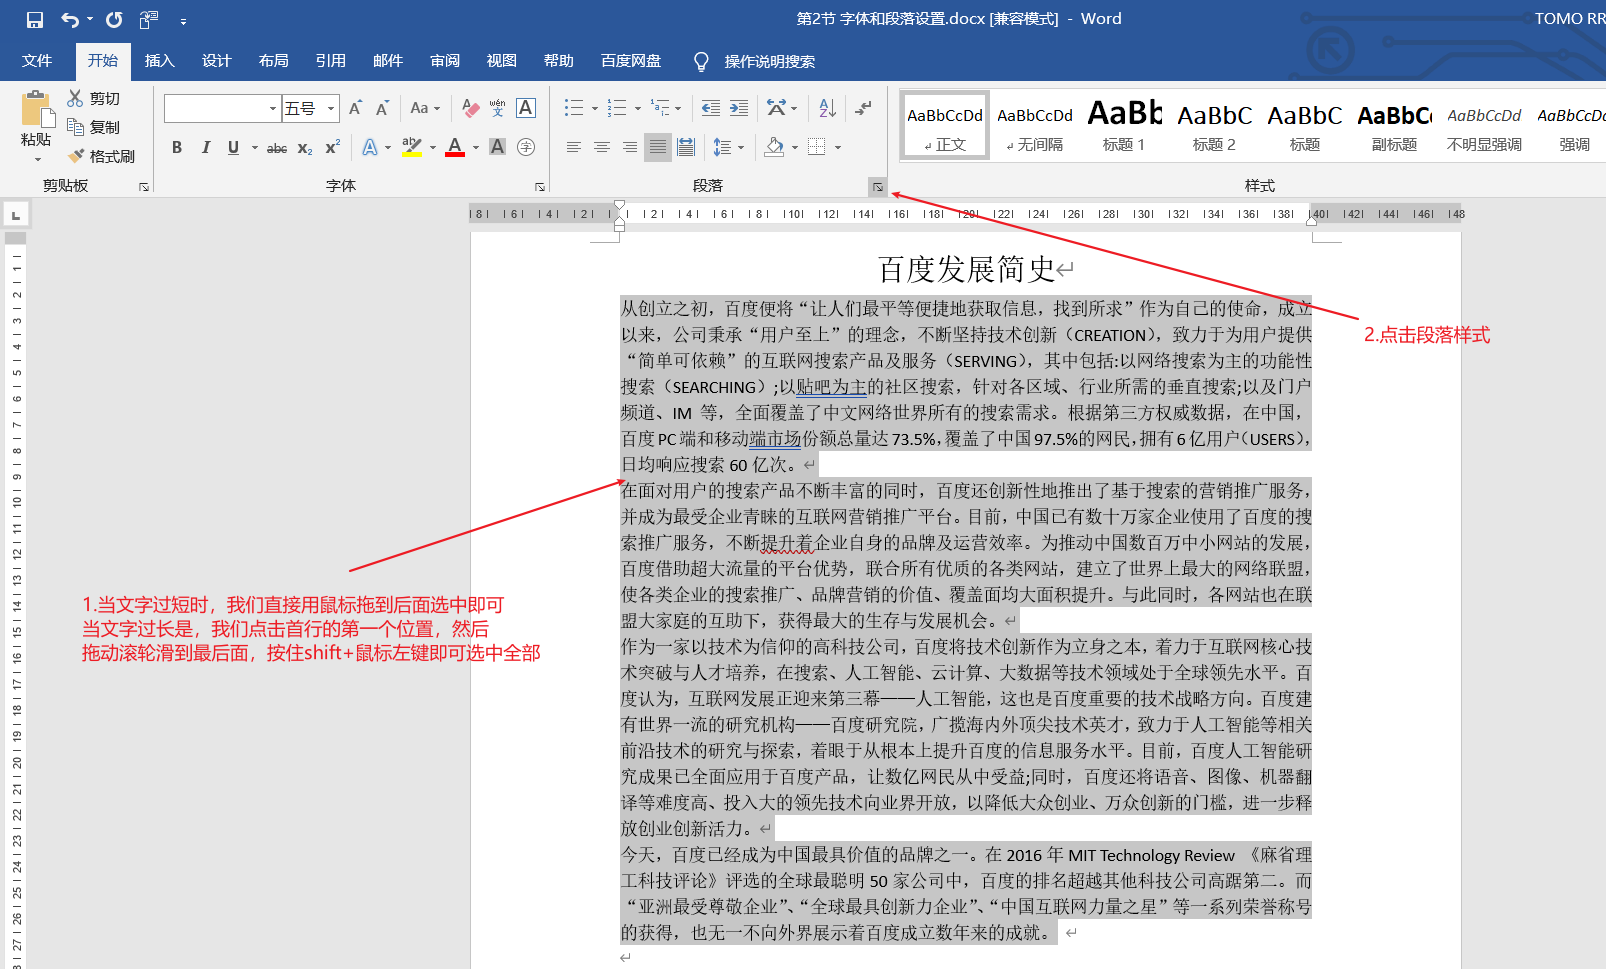1606x969 pixels.
Task: Open font dialog launcher
Action: tap(540, 187)
